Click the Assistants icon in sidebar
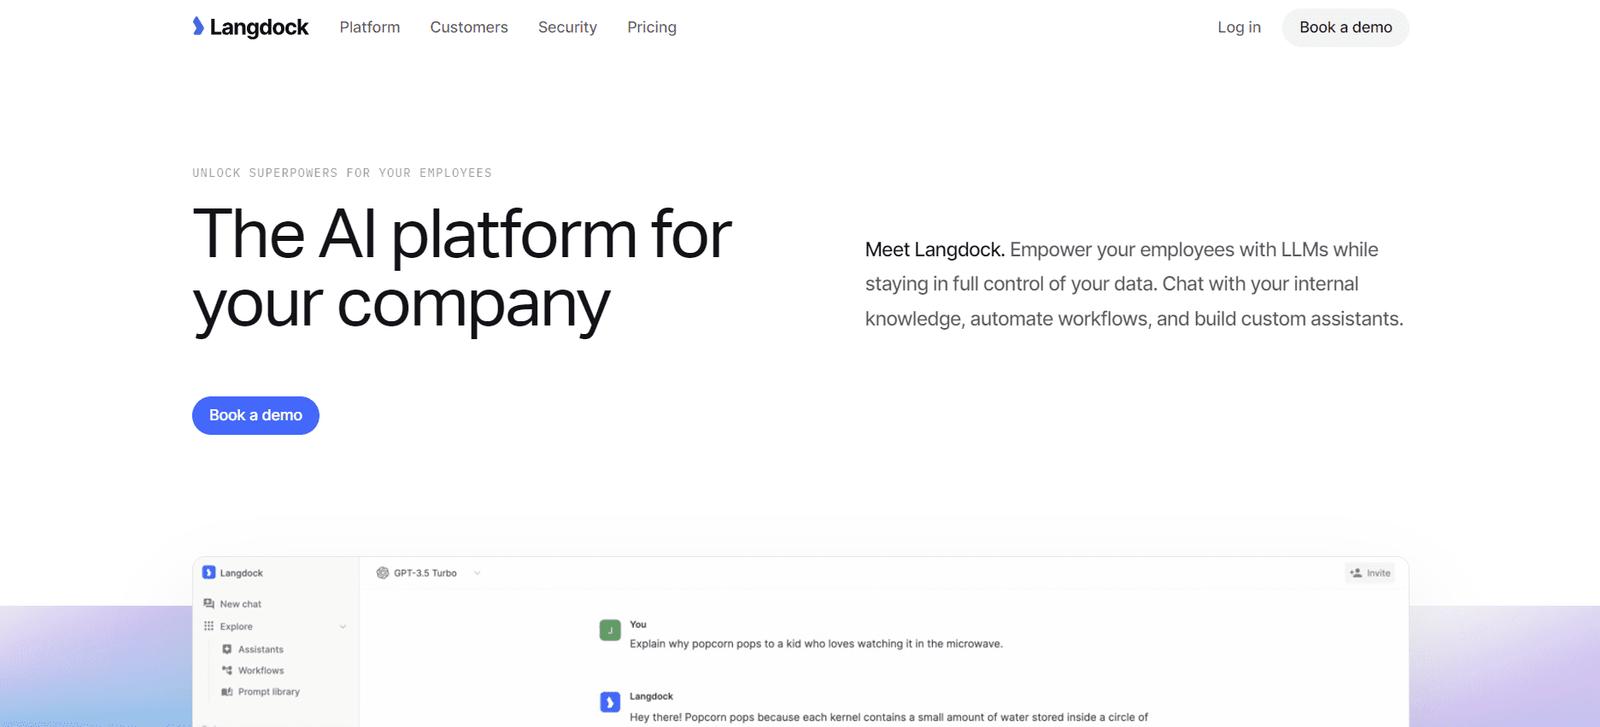 [227, 649]
